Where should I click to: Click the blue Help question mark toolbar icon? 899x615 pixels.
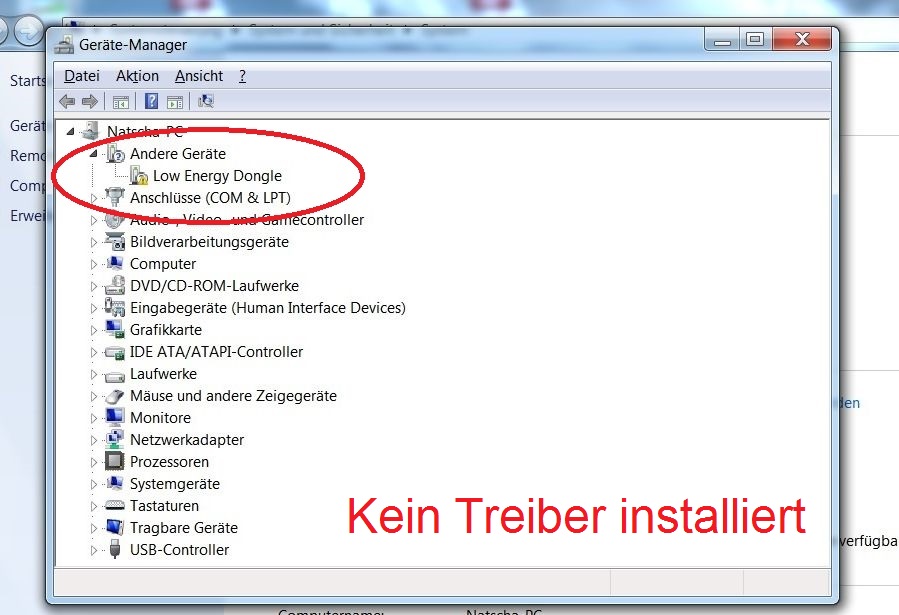click(151, 101)
